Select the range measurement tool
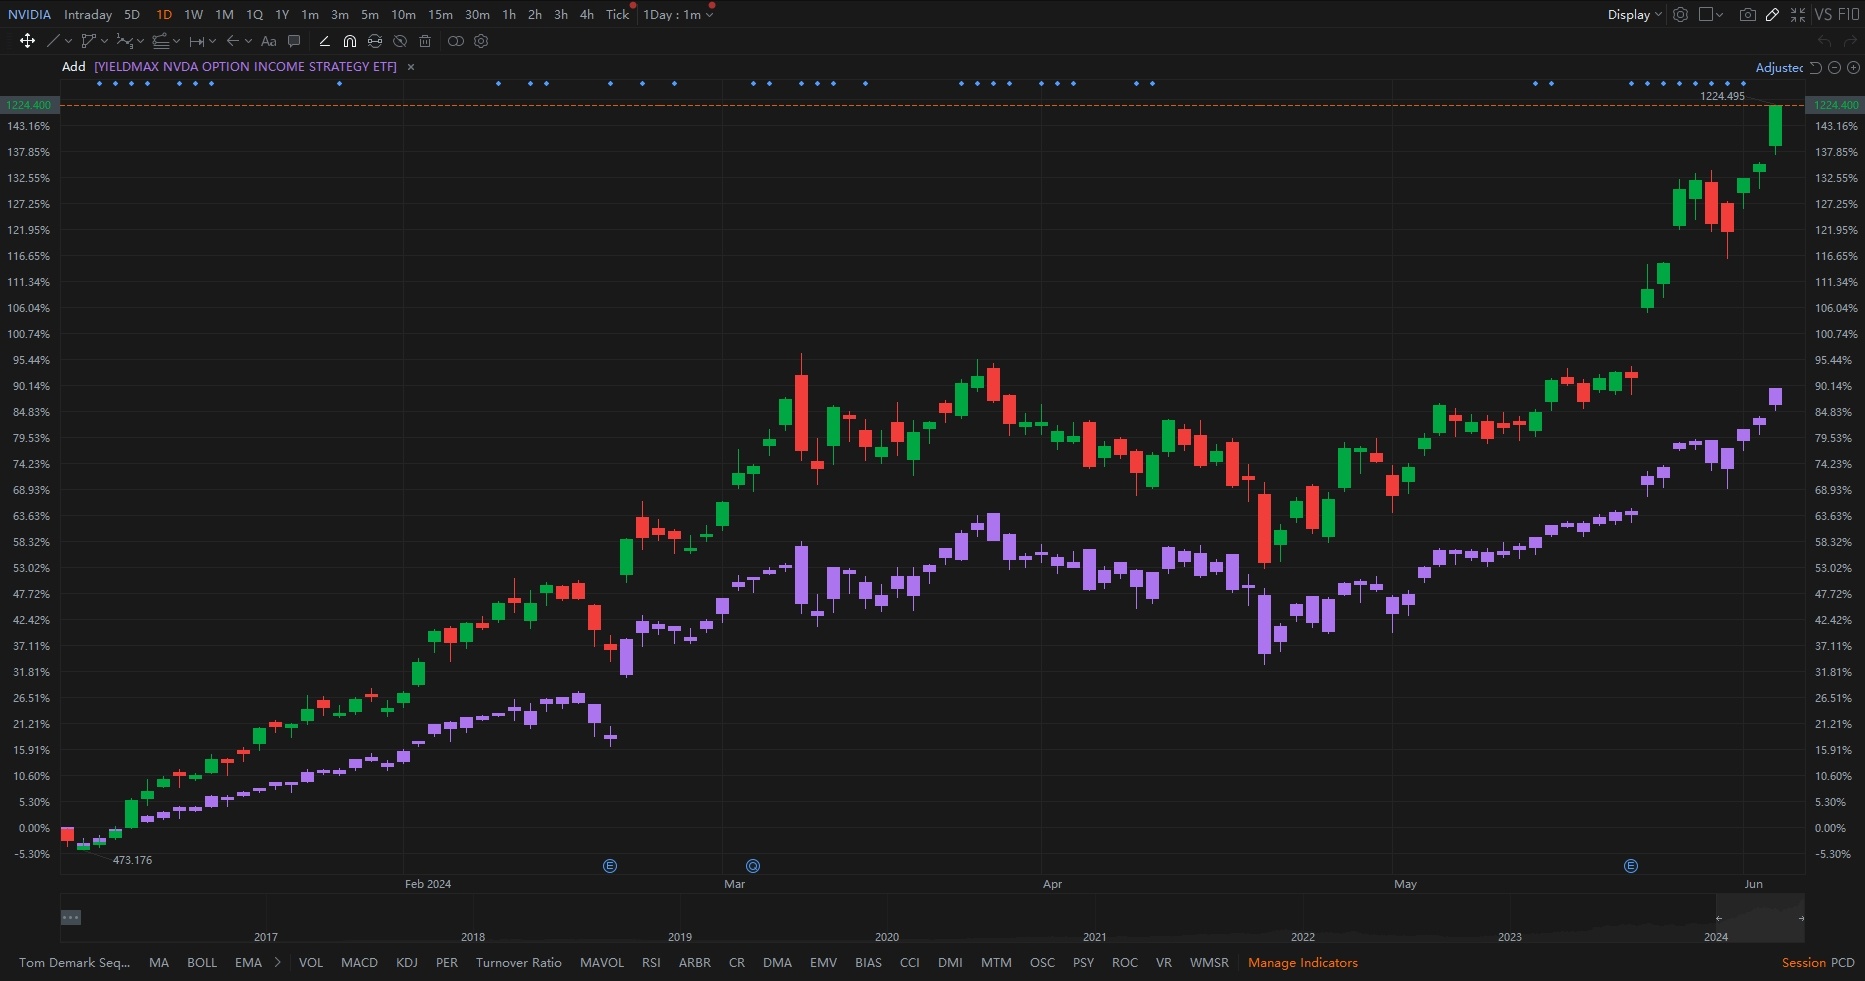 (x=196, y=41)
